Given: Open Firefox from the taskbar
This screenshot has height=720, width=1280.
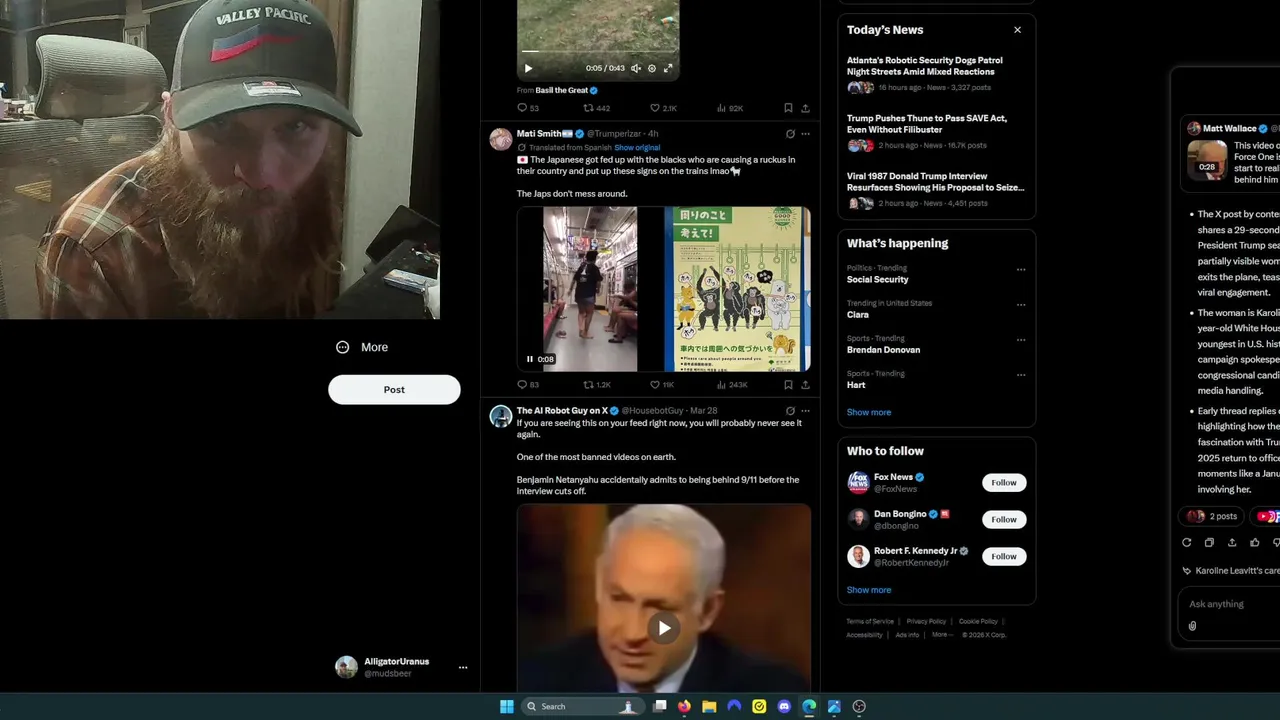Looking at the screenshot, I should click(684, 706).
